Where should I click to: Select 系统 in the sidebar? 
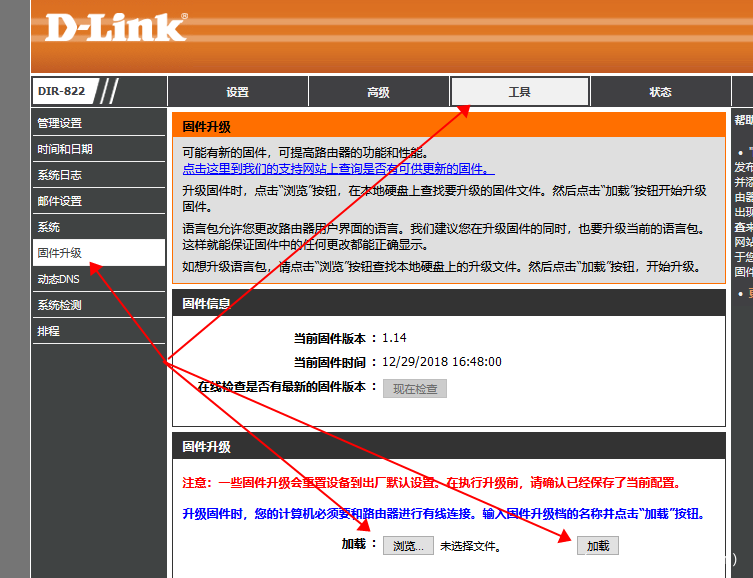tap(98, 227)
